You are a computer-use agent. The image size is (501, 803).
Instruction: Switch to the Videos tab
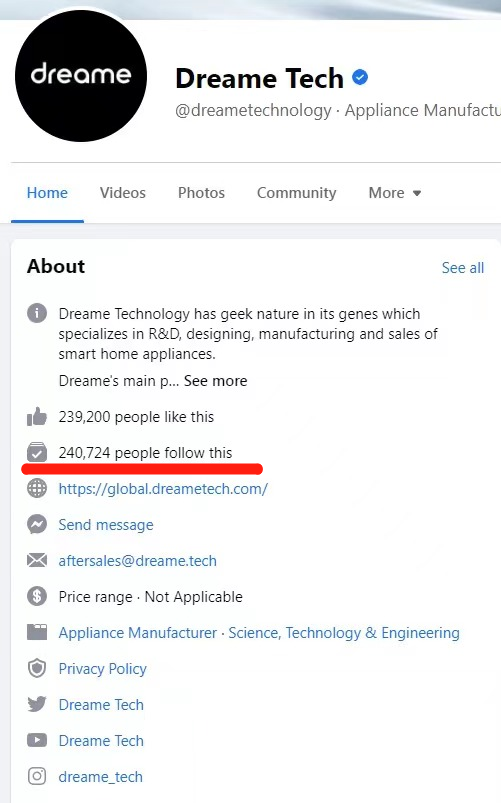[x=122, y=193]
